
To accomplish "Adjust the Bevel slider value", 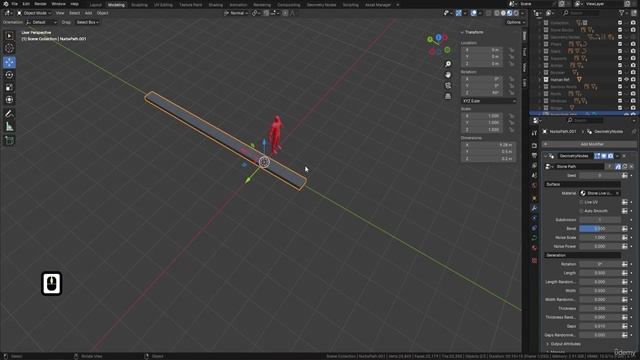I will (600, 229).
